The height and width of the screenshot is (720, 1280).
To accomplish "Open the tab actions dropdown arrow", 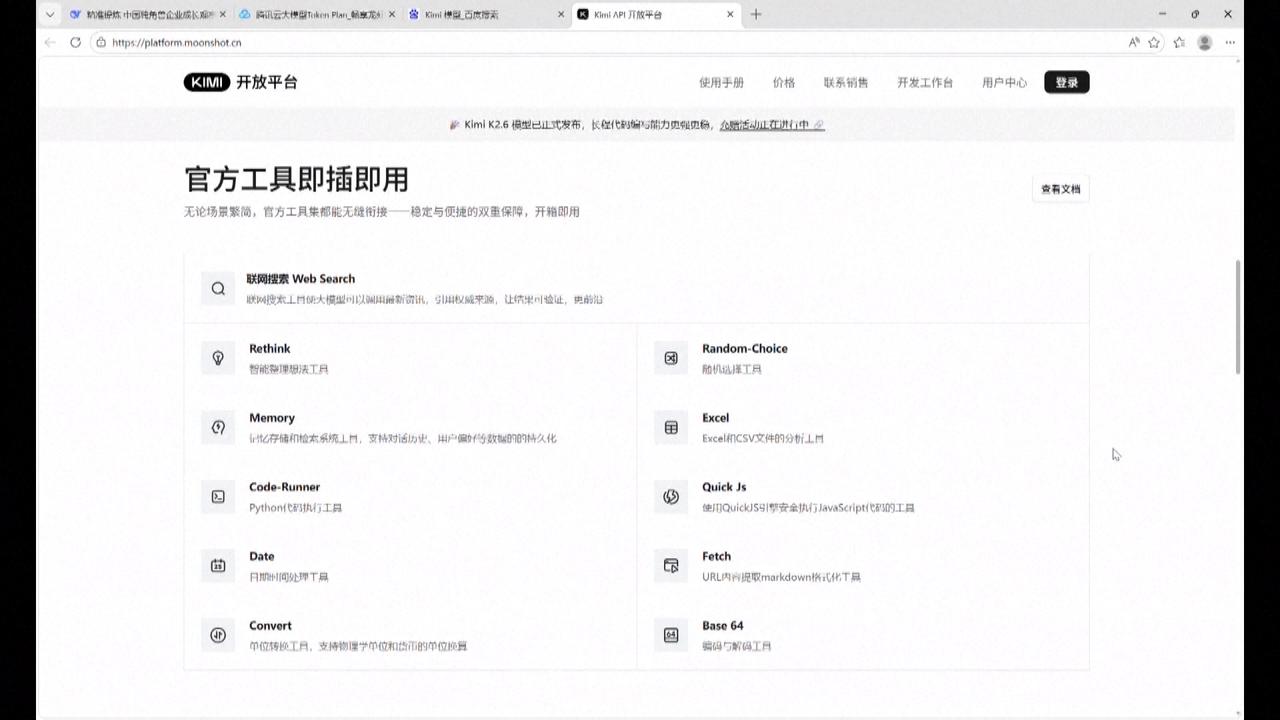I will click(x=50, y=14).
